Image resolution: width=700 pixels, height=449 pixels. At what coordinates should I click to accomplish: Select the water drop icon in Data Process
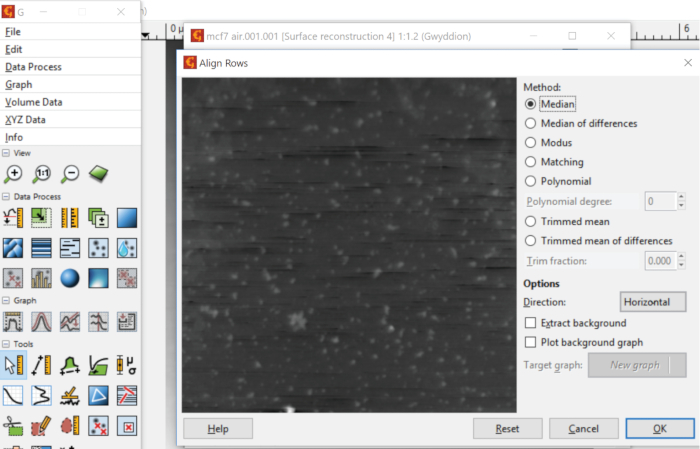tap(126, 247)
